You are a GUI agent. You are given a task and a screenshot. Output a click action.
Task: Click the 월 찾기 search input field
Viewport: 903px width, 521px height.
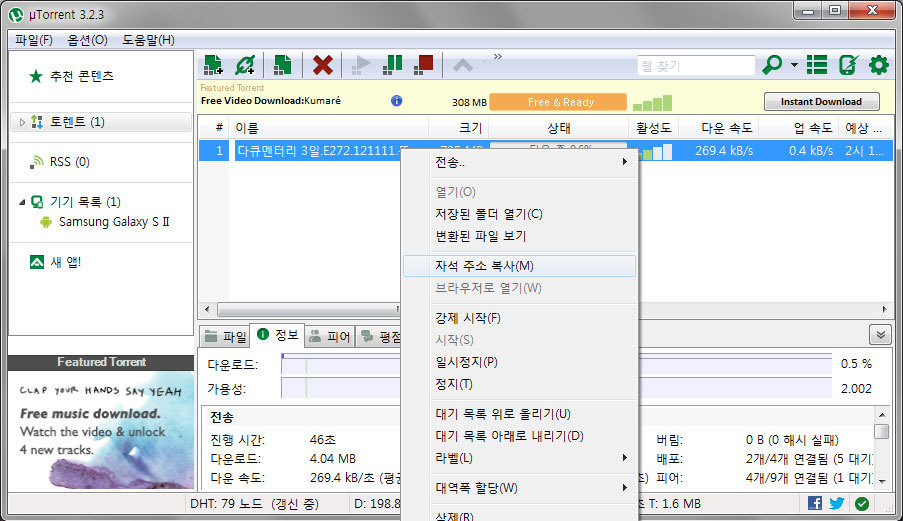(x=696, y=66)
